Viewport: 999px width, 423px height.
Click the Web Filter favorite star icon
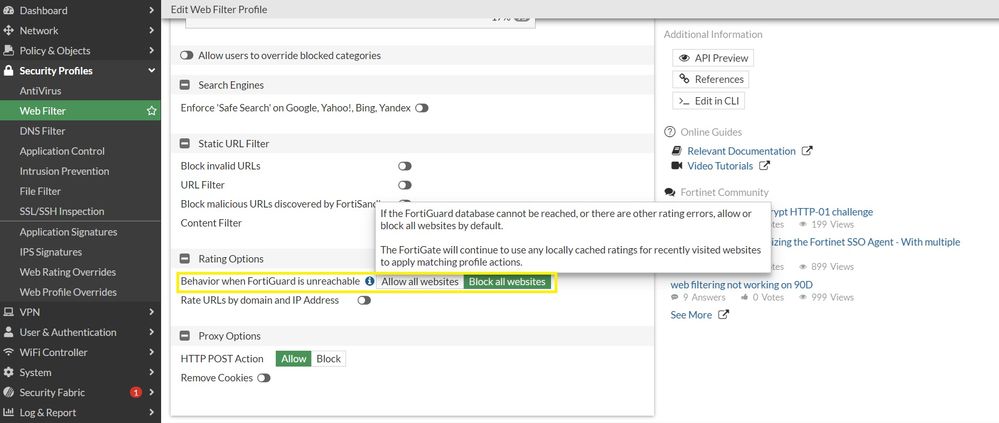(151, 111)
